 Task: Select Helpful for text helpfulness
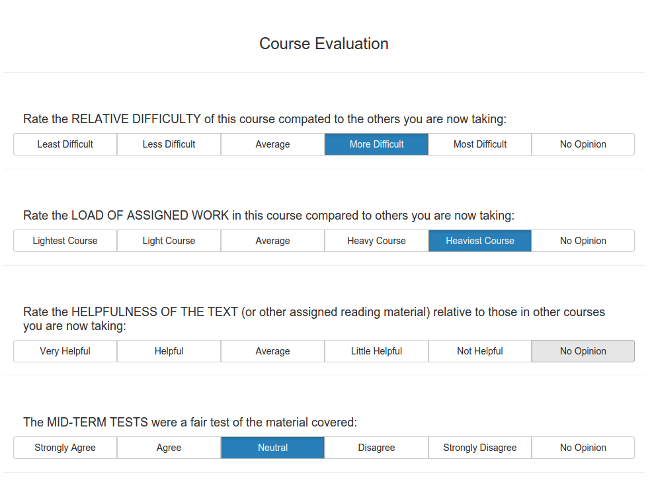(169, 351)
